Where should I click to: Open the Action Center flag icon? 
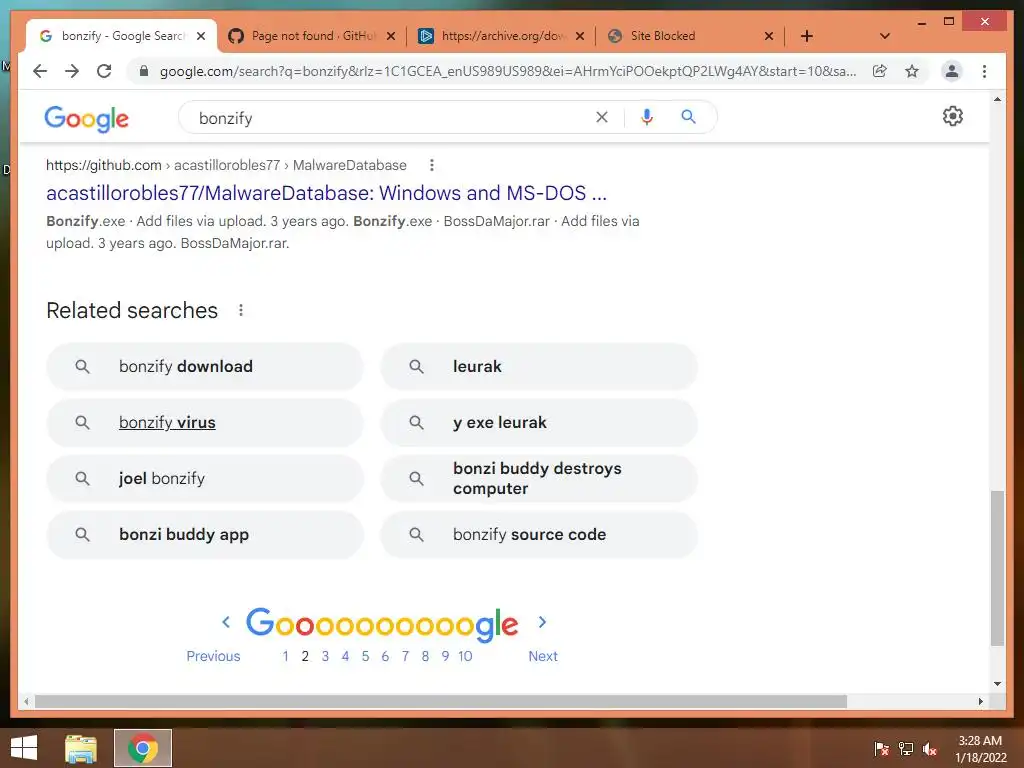click(x=881, y=748)
